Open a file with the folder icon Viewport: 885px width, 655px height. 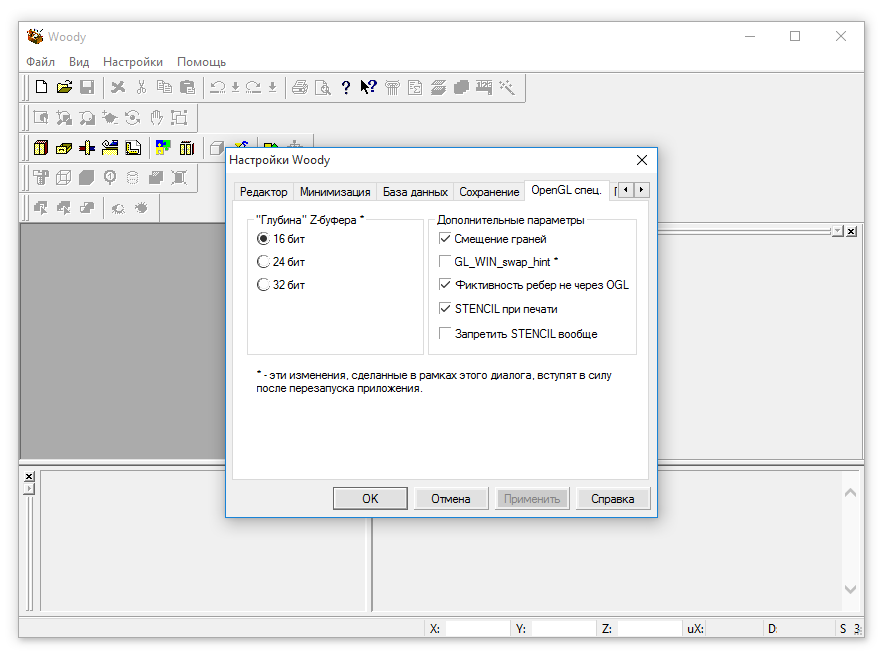pos(64,87)
